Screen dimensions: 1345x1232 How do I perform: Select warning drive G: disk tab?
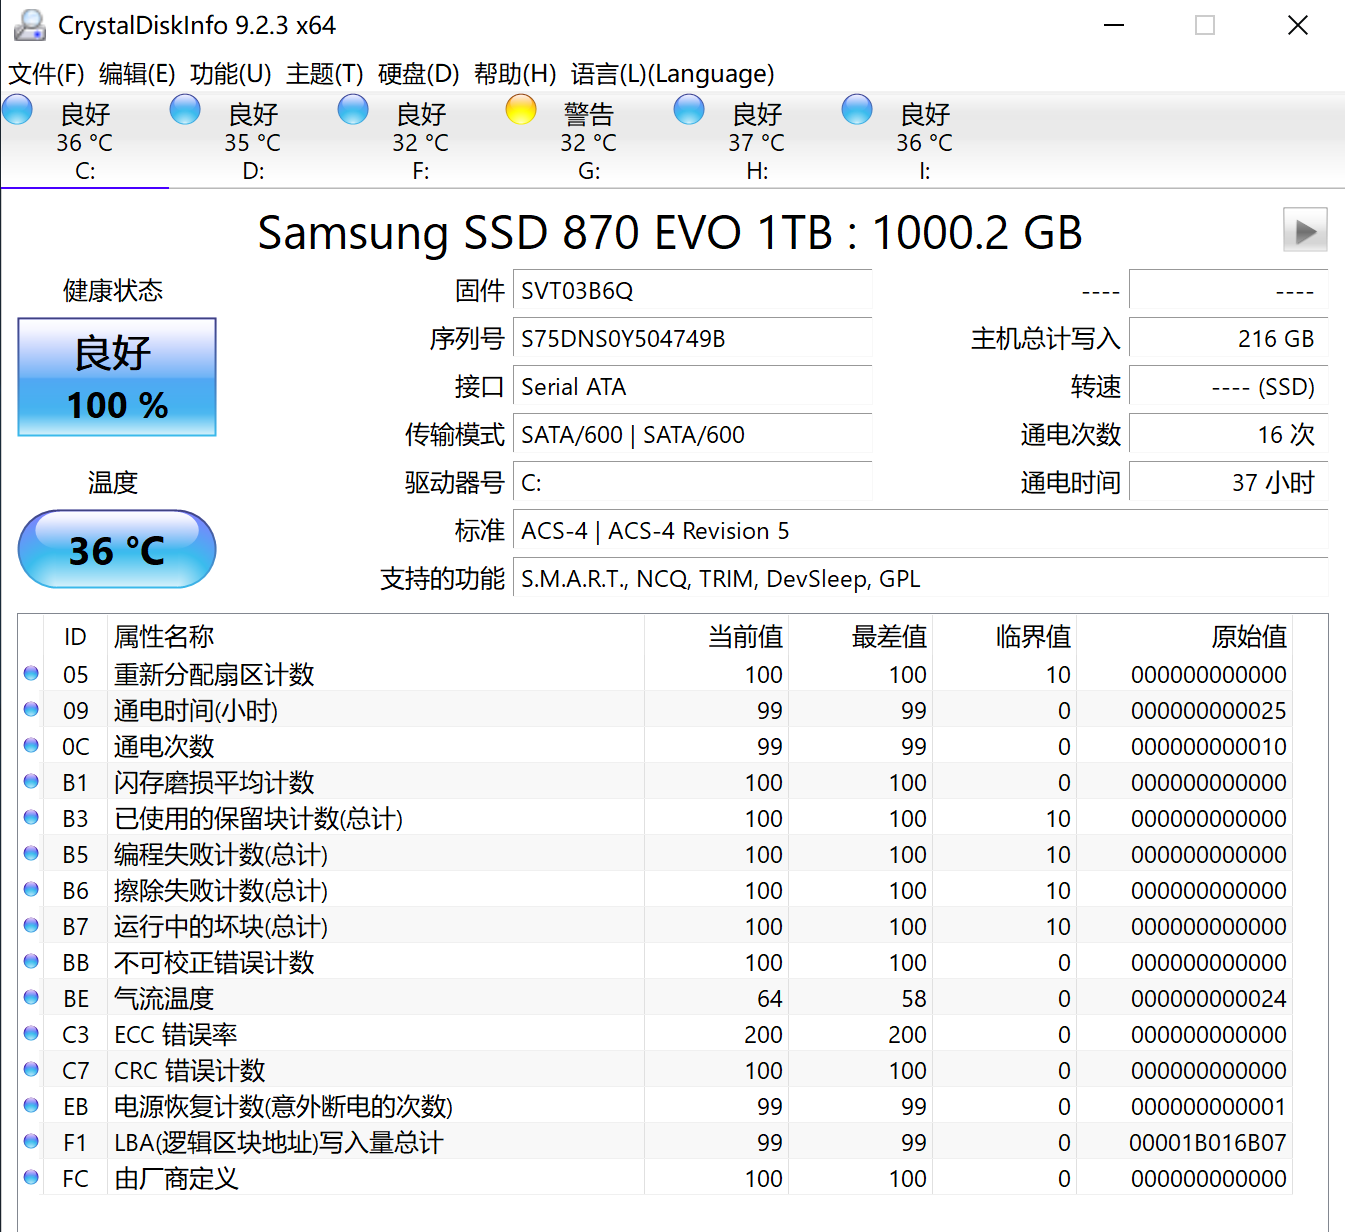point(589,141)
